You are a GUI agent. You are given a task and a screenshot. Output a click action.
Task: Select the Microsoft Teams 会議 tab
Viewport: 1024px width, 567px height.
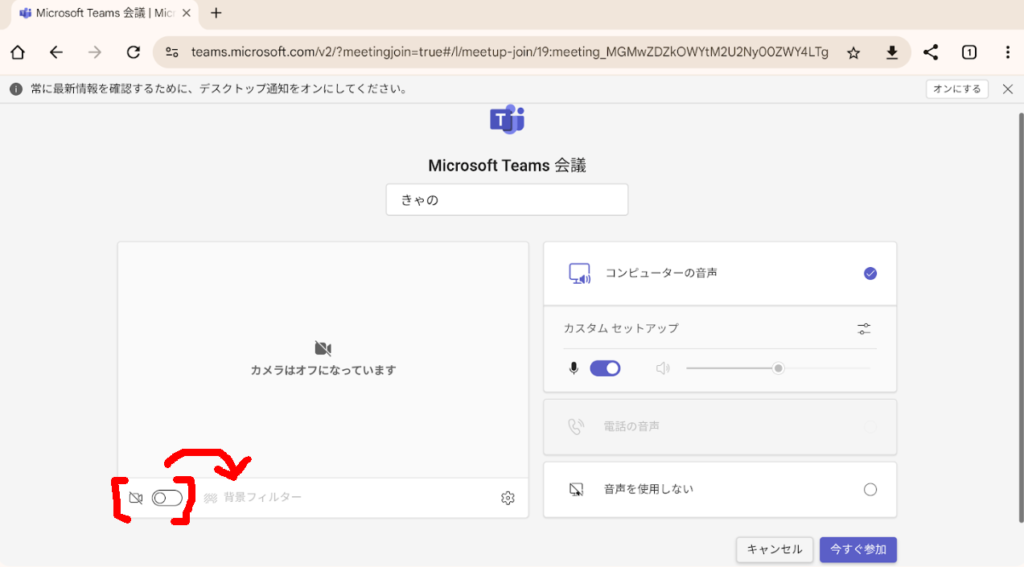[x=104, y=14]
